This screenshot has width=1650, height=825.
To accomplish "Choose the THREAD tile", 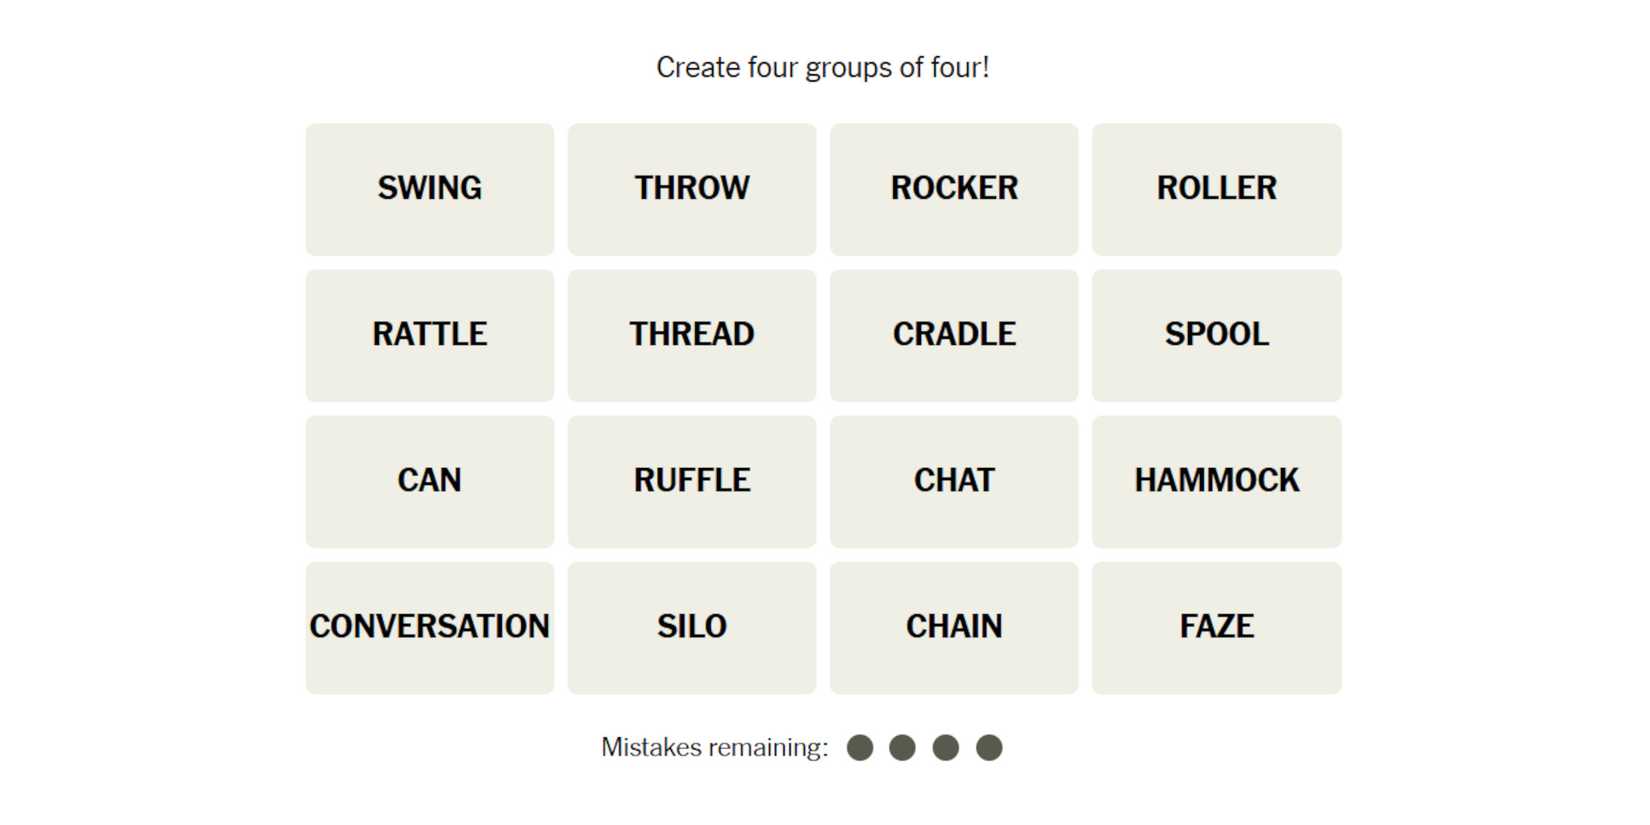I will 691,335.
